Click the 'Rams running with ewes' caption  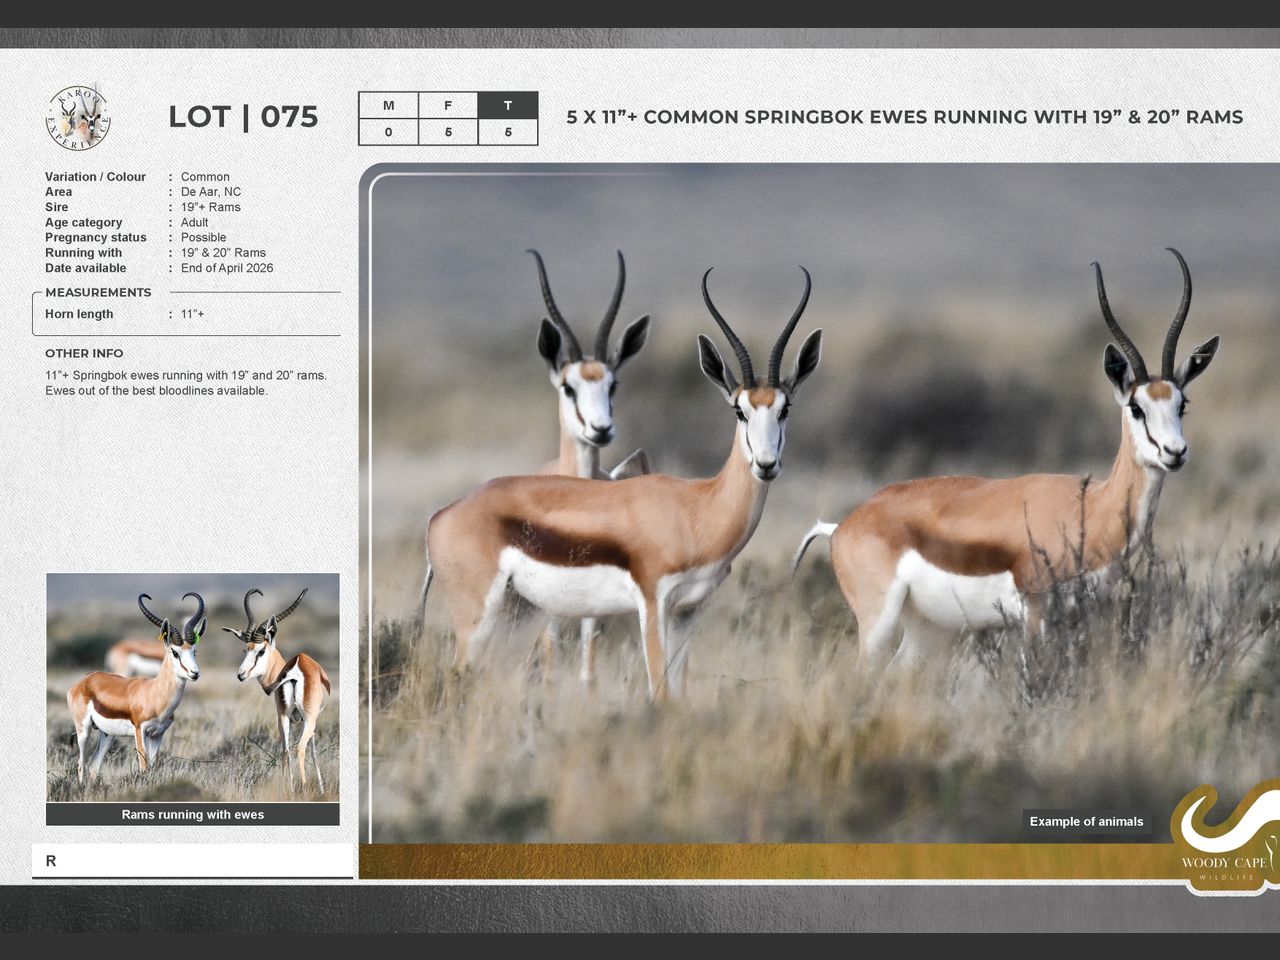tap(192, 815)
